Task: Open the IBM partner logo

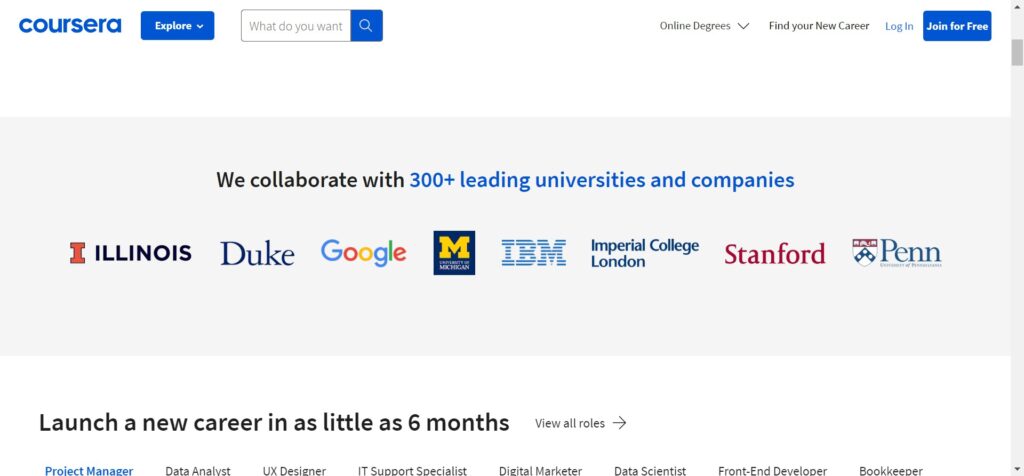Action: 534,253
